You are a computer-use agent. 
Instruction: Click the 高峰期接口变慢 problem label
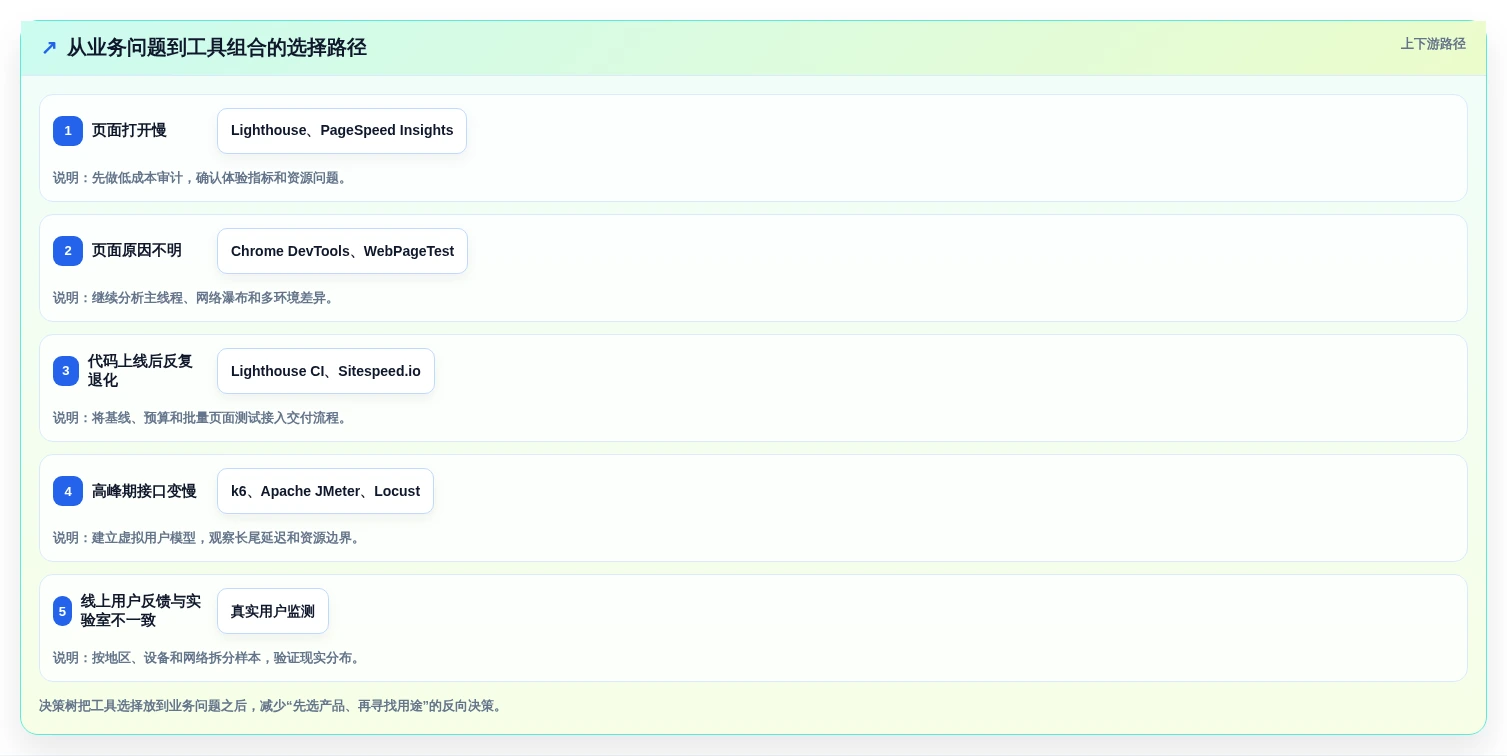[x=144, y=491]
